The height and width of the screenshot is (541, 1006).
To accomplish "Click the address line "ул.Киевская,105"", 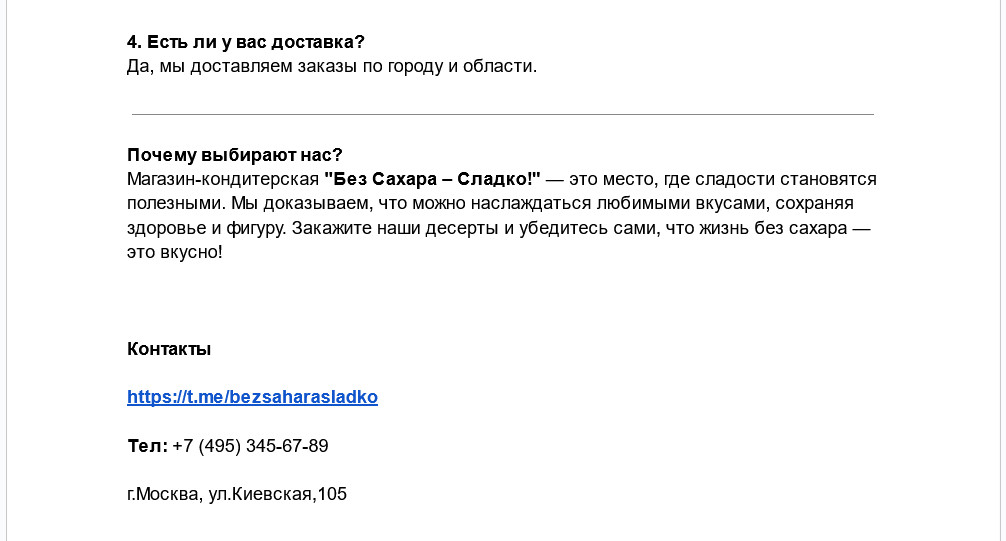I will click(277, 494).
